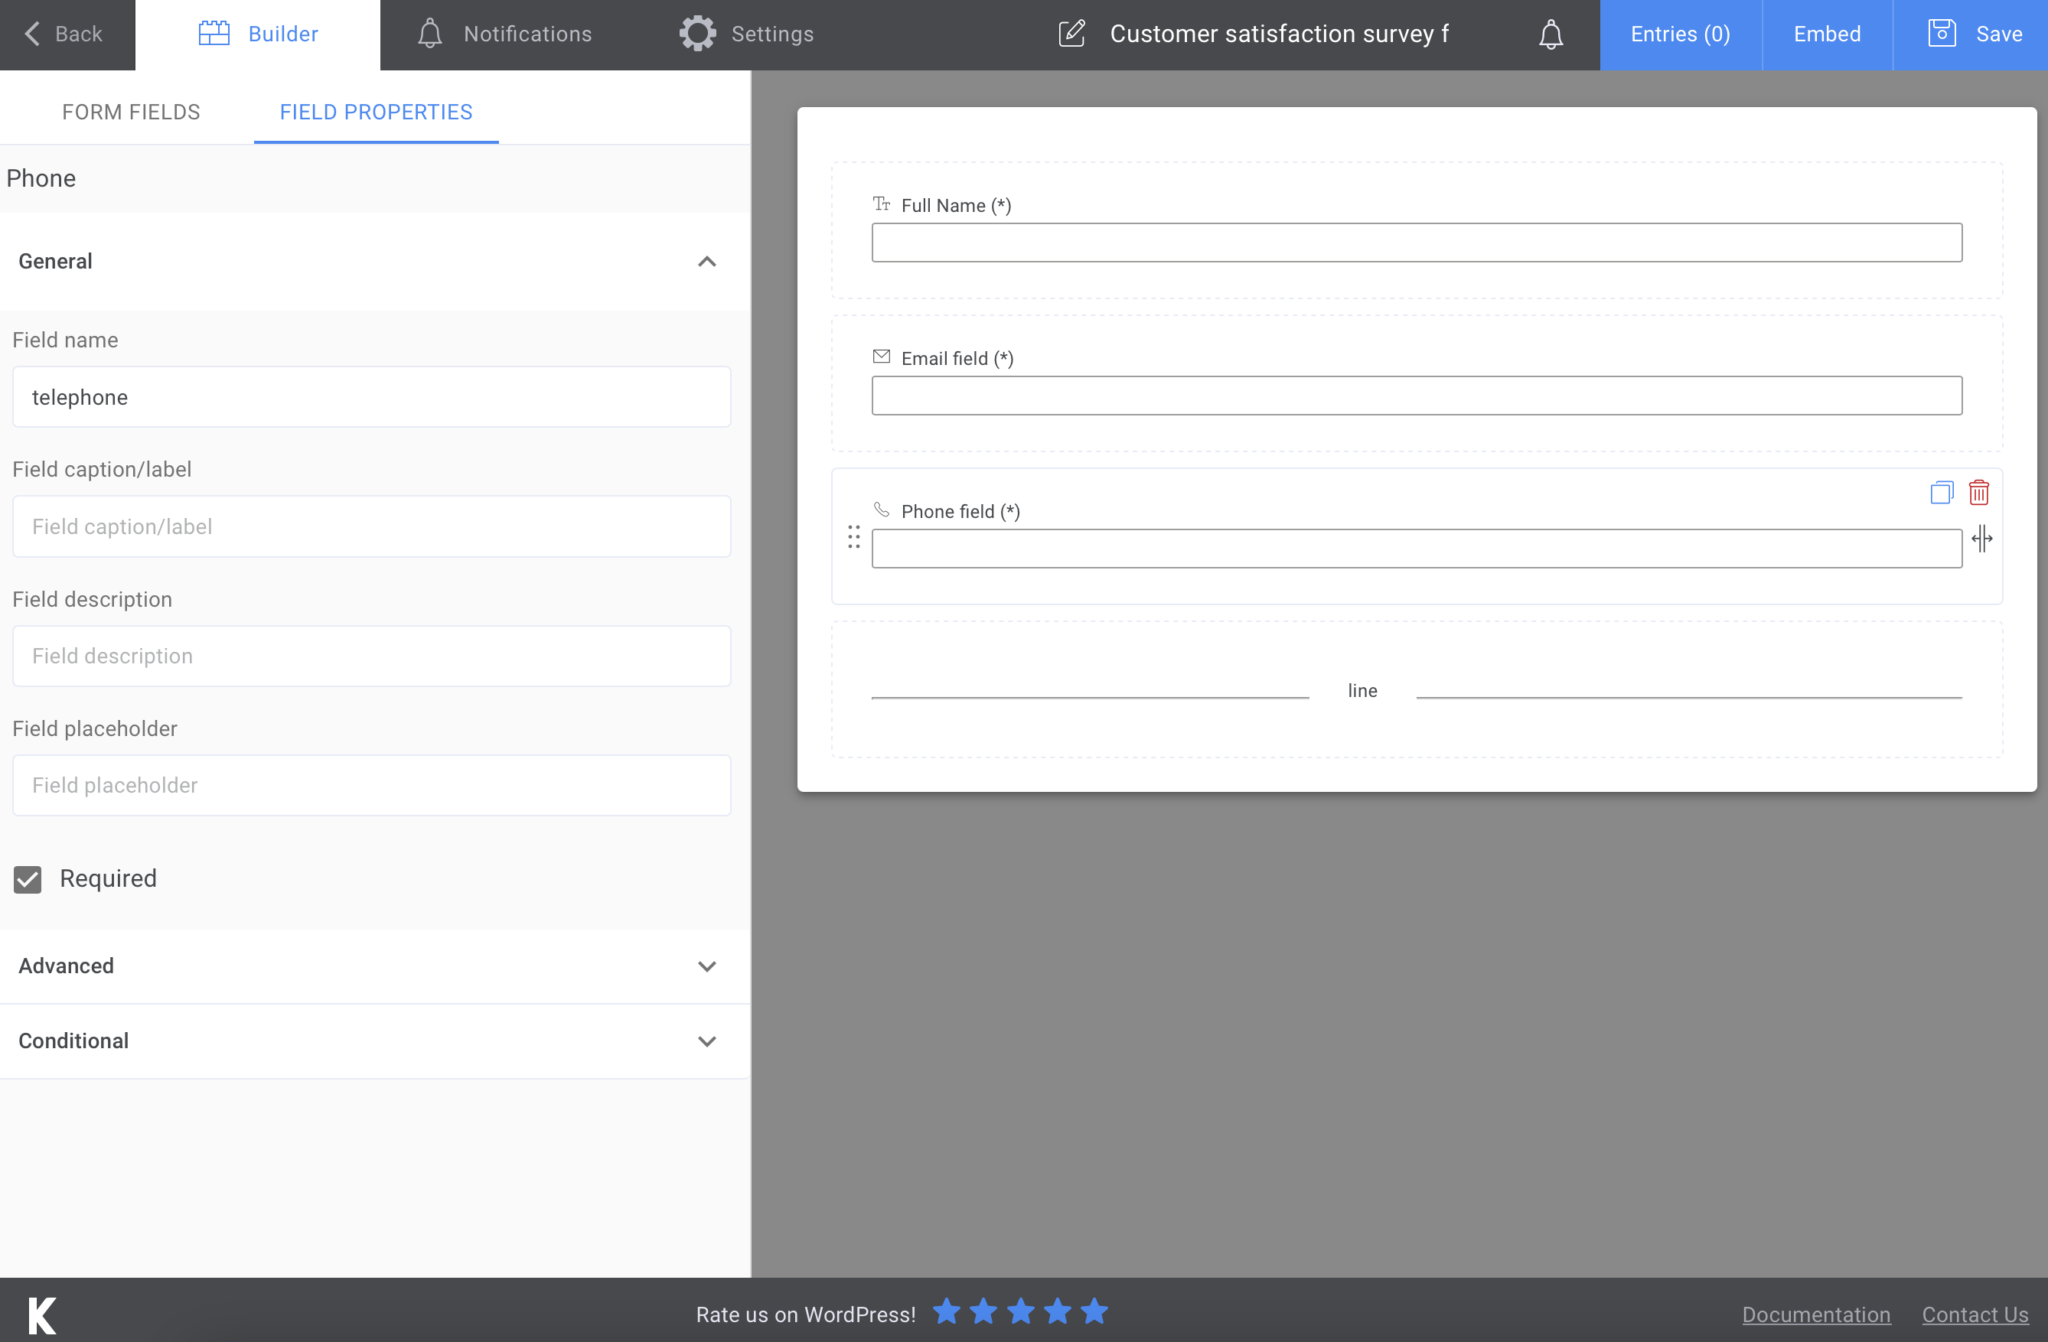Switch to the FORM FIELDS tab

coord(130,111)
